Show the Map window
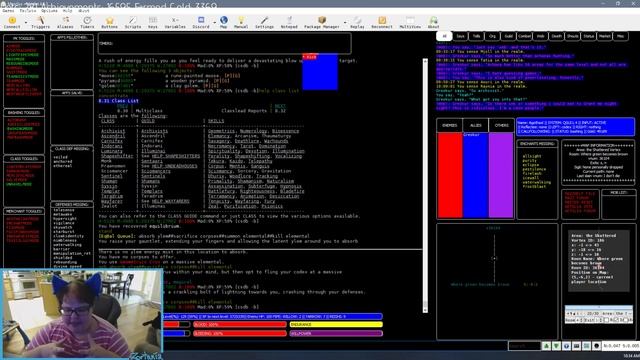The image size is (640, 360). point(223,22)
